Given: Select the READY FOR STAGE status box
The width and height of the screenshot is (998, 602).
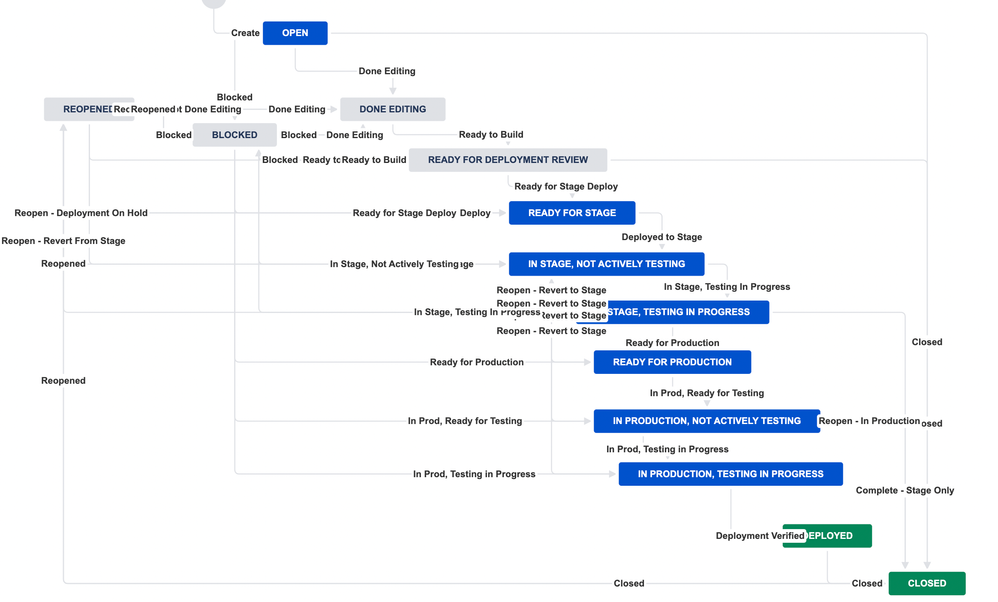Looking at the screenshot, I should tap(572, 213).
